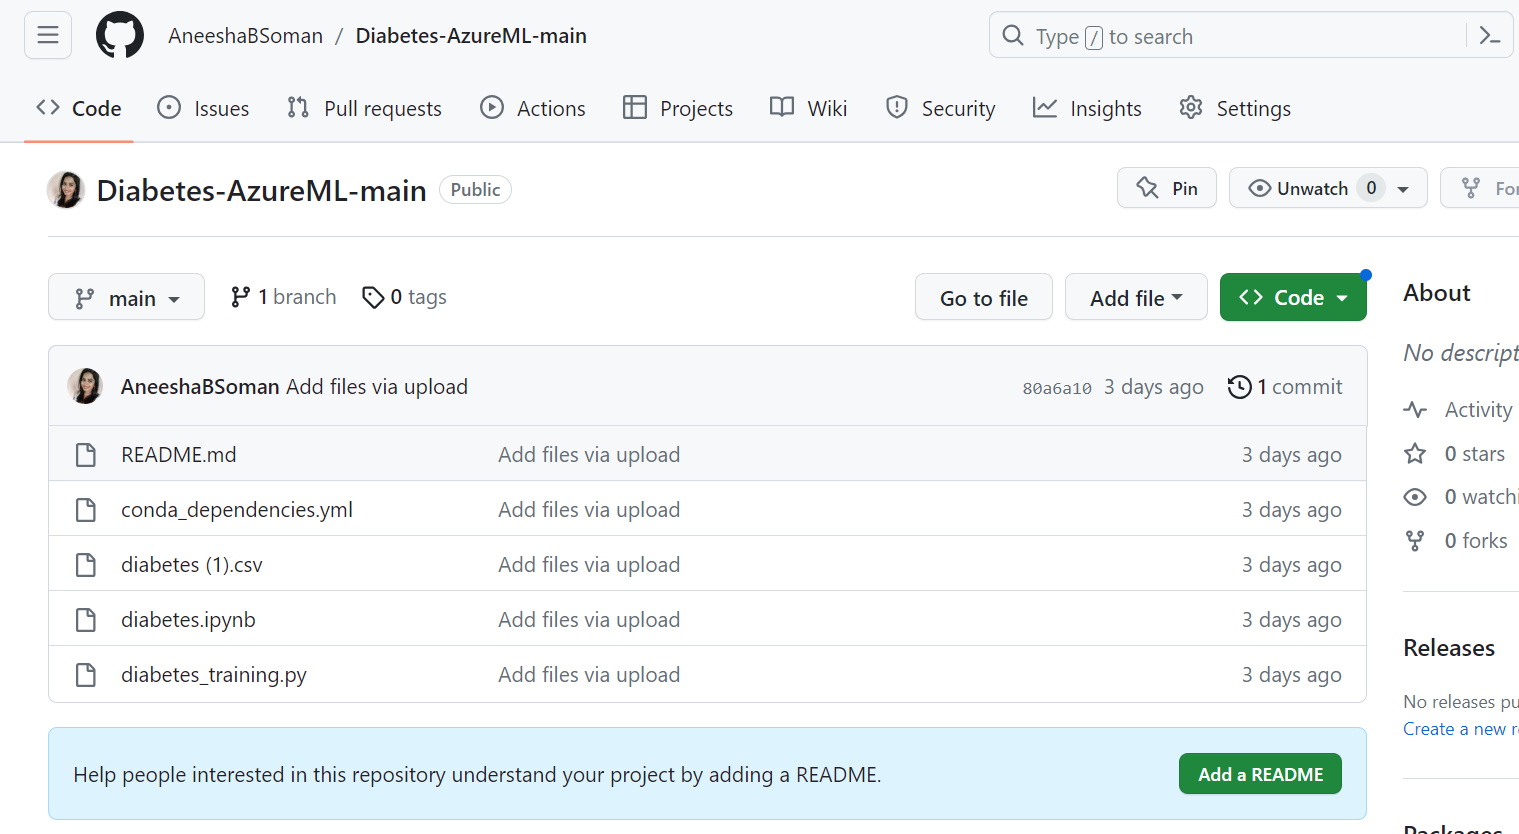
Task: Click the GitHub logo icon
Action: click(120, 36)
